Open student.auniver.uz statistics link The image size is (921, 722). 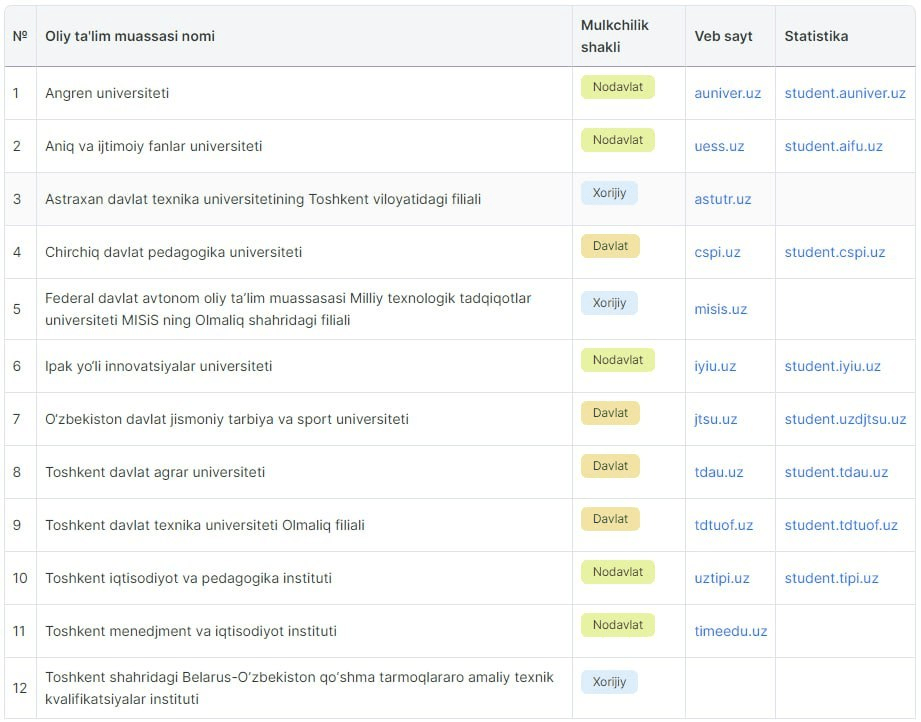click(845, 93)
